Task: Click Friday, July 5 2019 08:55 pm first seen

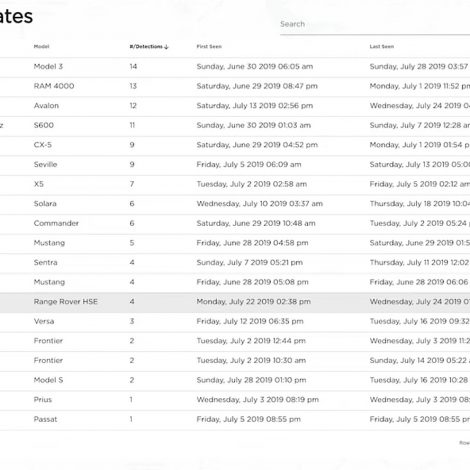Action: (249, 419)
